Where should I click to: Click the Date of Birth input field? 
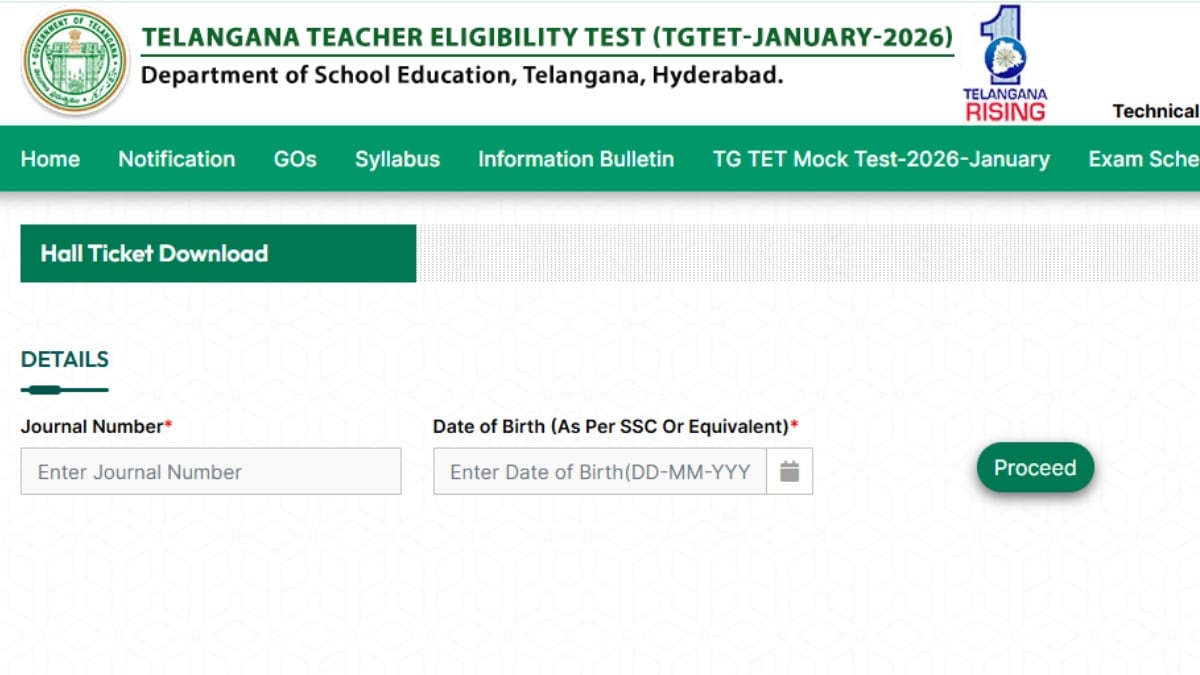tap(600, 471)
